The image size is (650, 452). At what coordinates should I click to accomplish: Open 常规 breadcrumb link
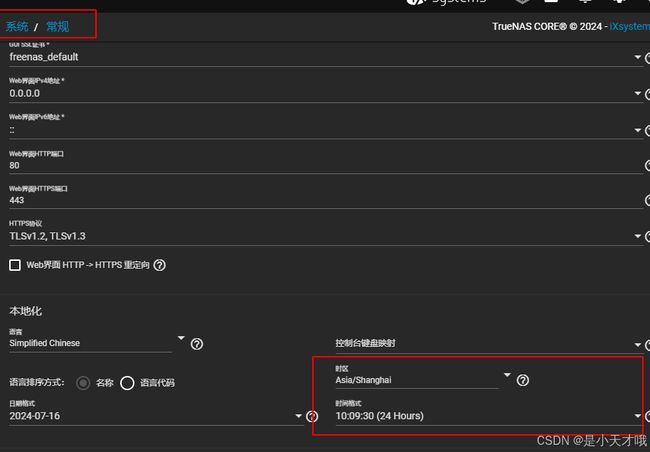tap(58, 27)
